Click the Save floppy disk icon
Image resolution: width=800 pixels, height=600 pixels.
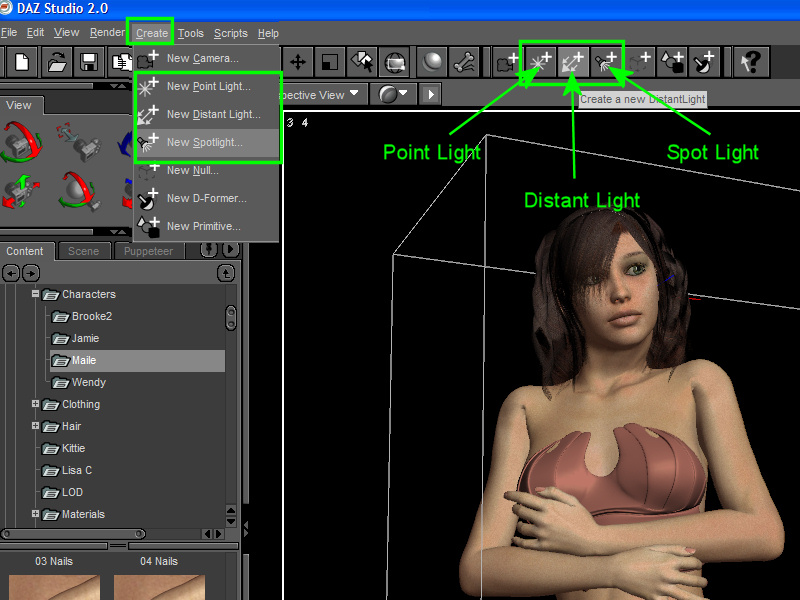point(89,63)
